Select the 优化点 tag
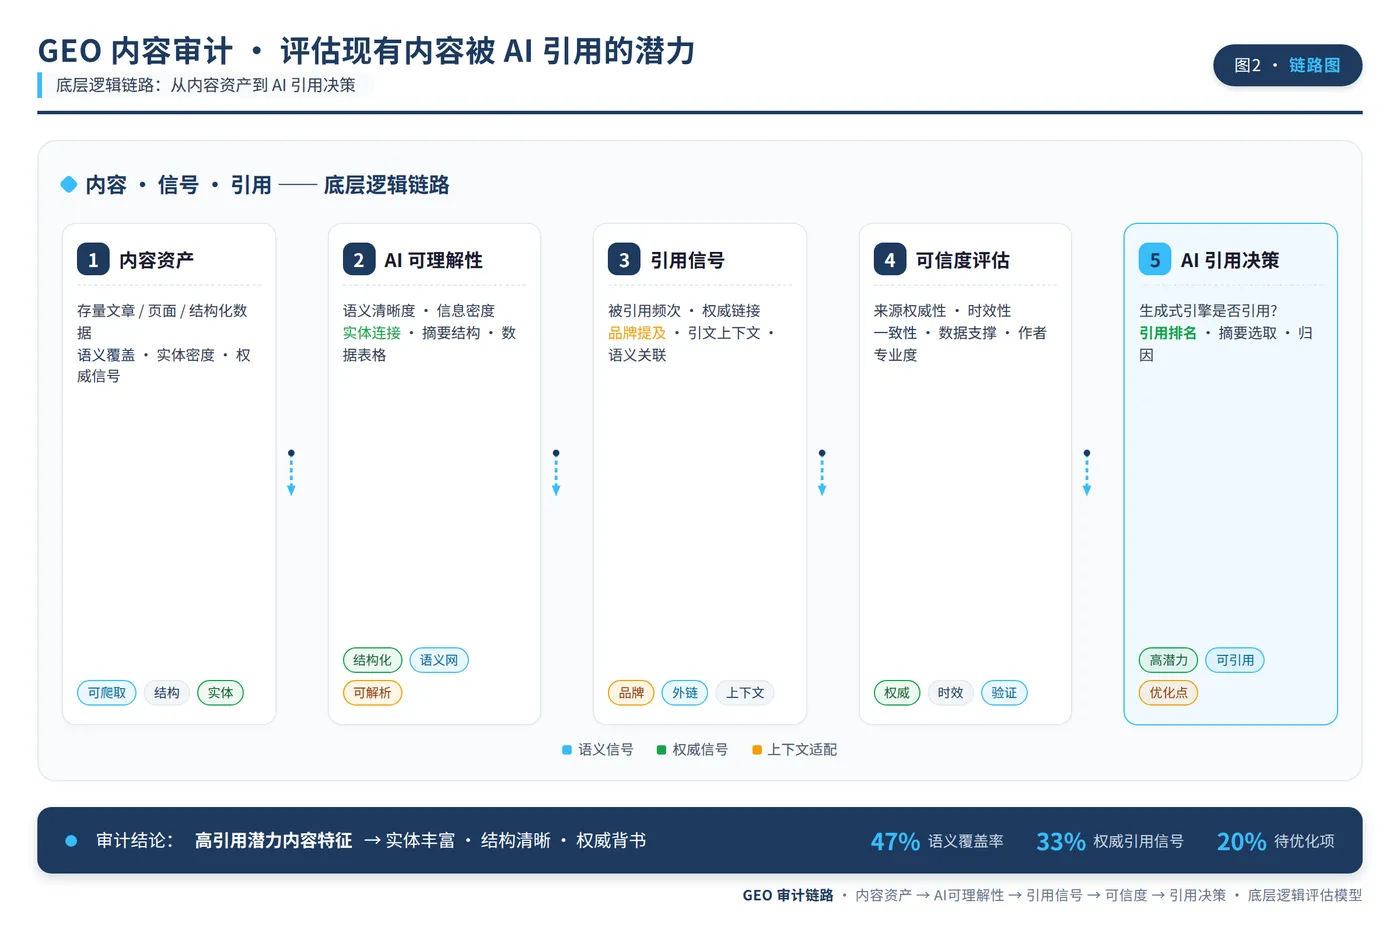This screenshot has height=933, width=1400. tap(1169, 693)
